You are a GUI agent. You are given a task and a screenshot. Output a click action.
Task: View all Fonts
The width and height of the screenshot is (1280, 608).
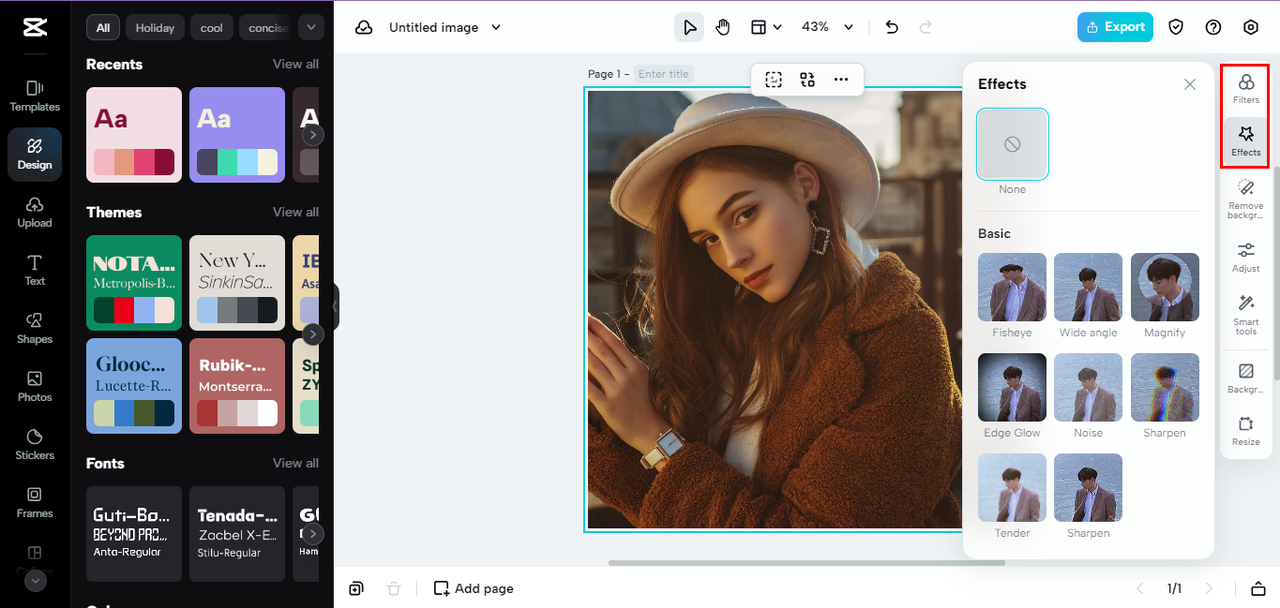pos(296,463)
